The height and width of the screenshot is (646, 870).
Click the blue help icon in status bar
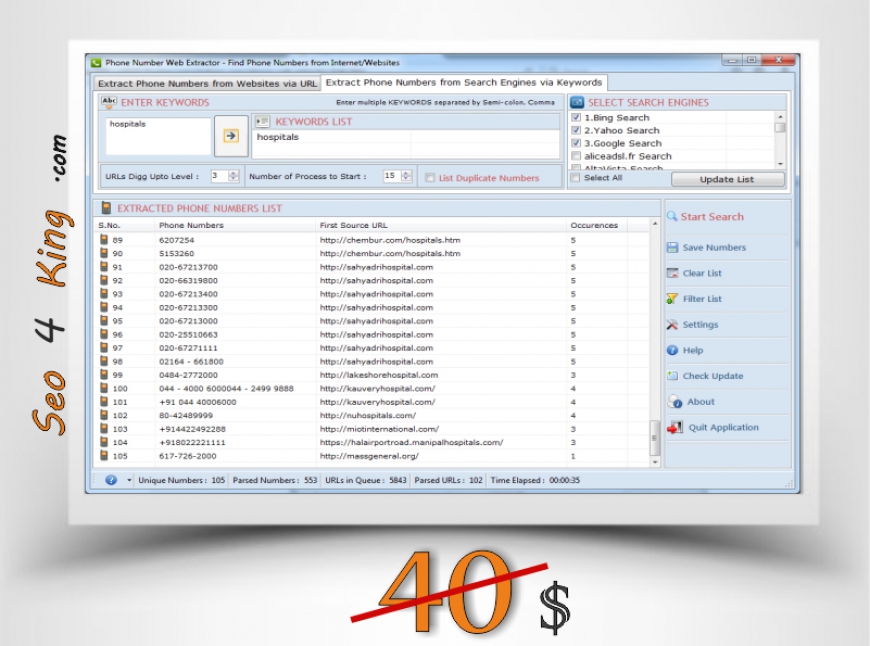click(x=111, y=480)
